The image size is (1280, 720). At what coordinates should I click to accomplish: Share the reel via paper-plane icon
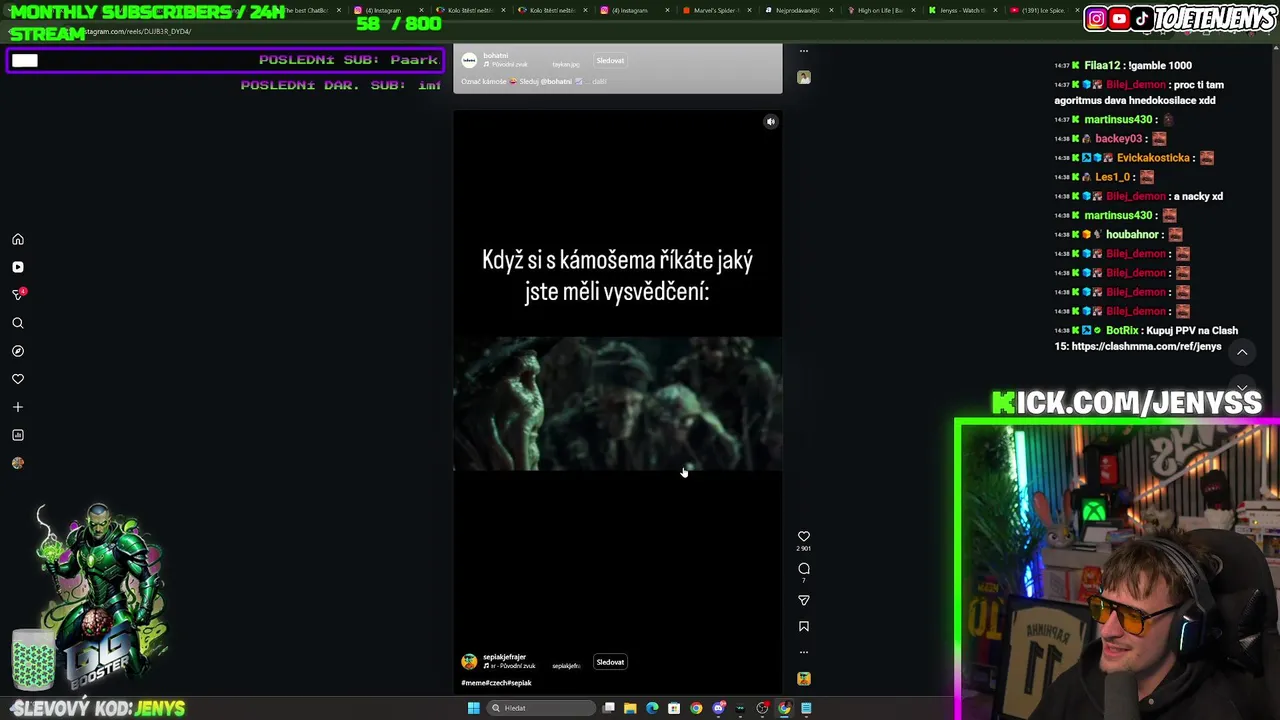tap(804, 600)
